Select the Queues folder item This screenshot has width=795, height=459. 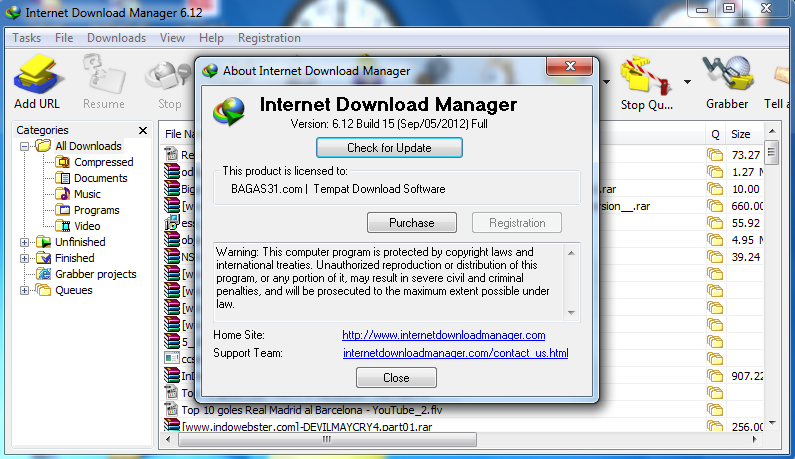tap(65, 290)
